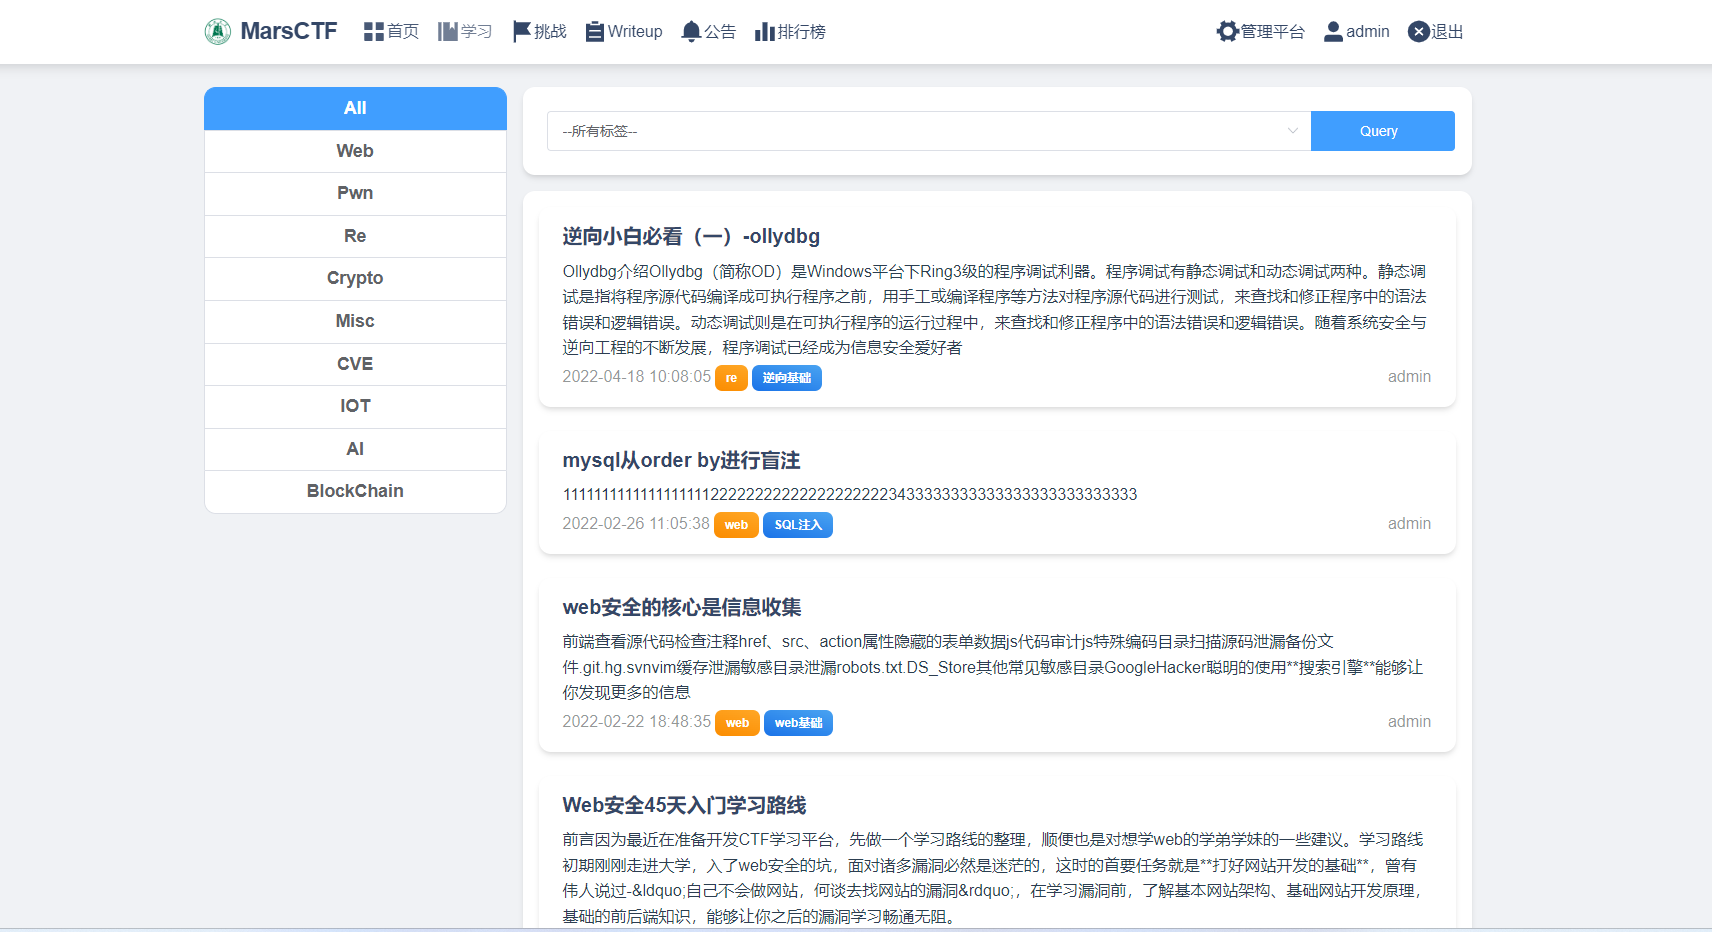The image size is (1712, 932).
Task: Select the IOT category
Action: pos(355,406)
